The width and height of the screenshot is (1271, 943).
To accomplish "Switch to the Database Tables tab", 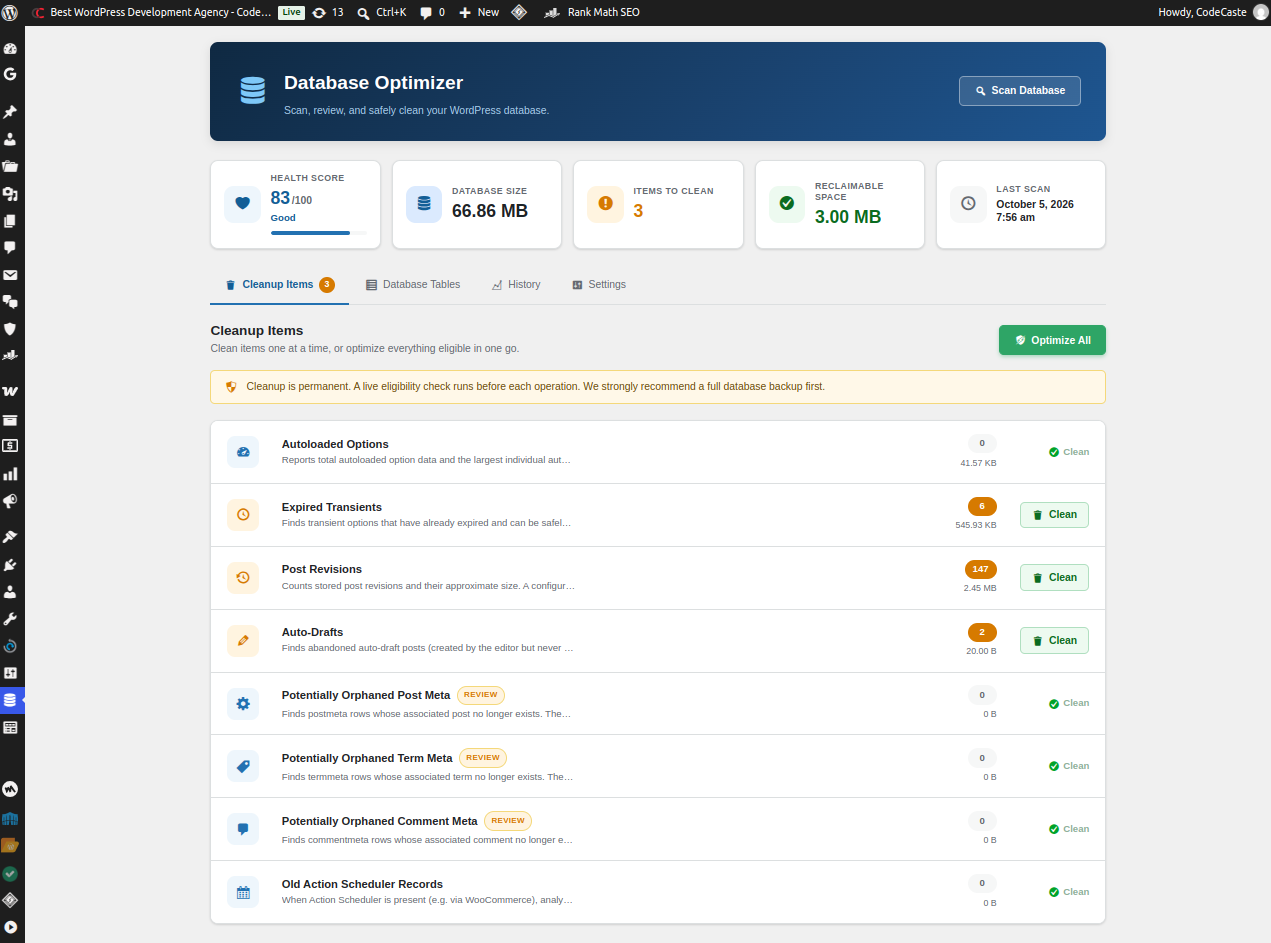I will click(413, 285).
